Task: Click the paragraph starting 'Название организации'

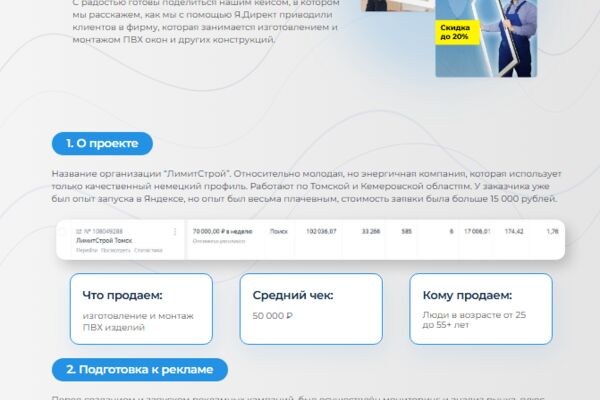Action: [x=307, y=186]
